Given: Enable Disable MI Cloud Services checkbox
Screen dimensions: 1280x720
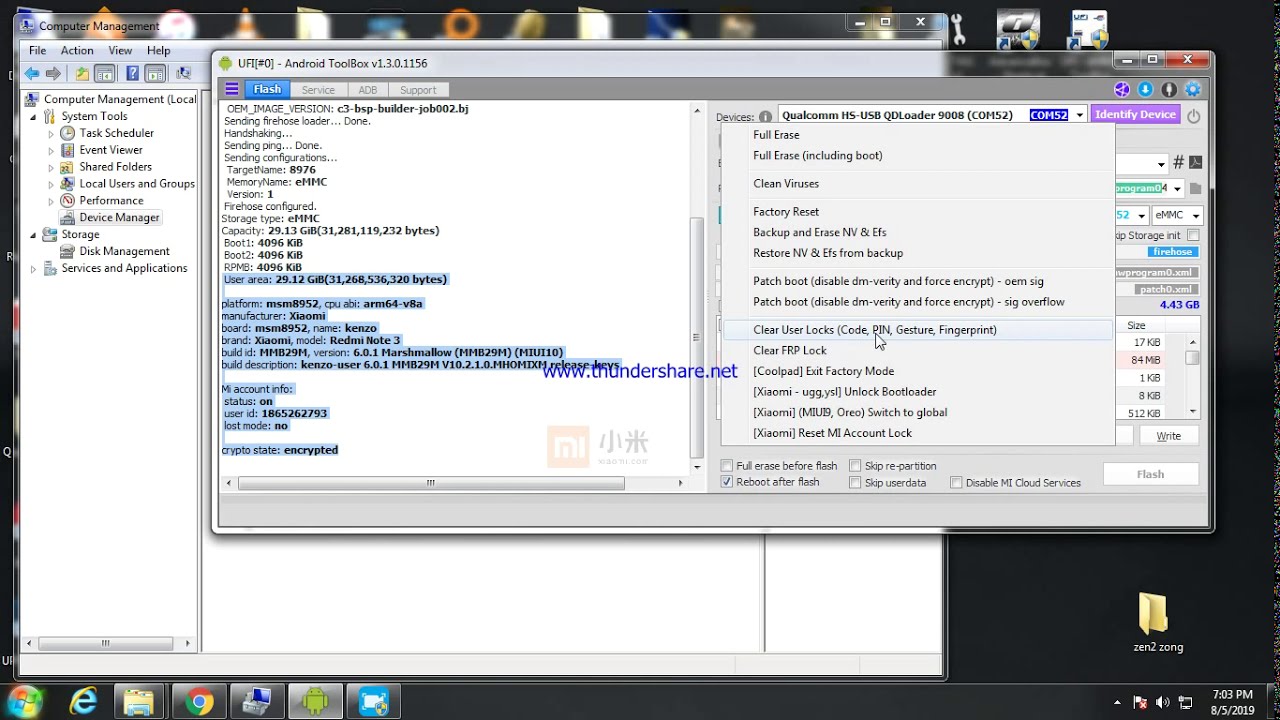Looking at the screenshot, I should (x=956, y=482).
